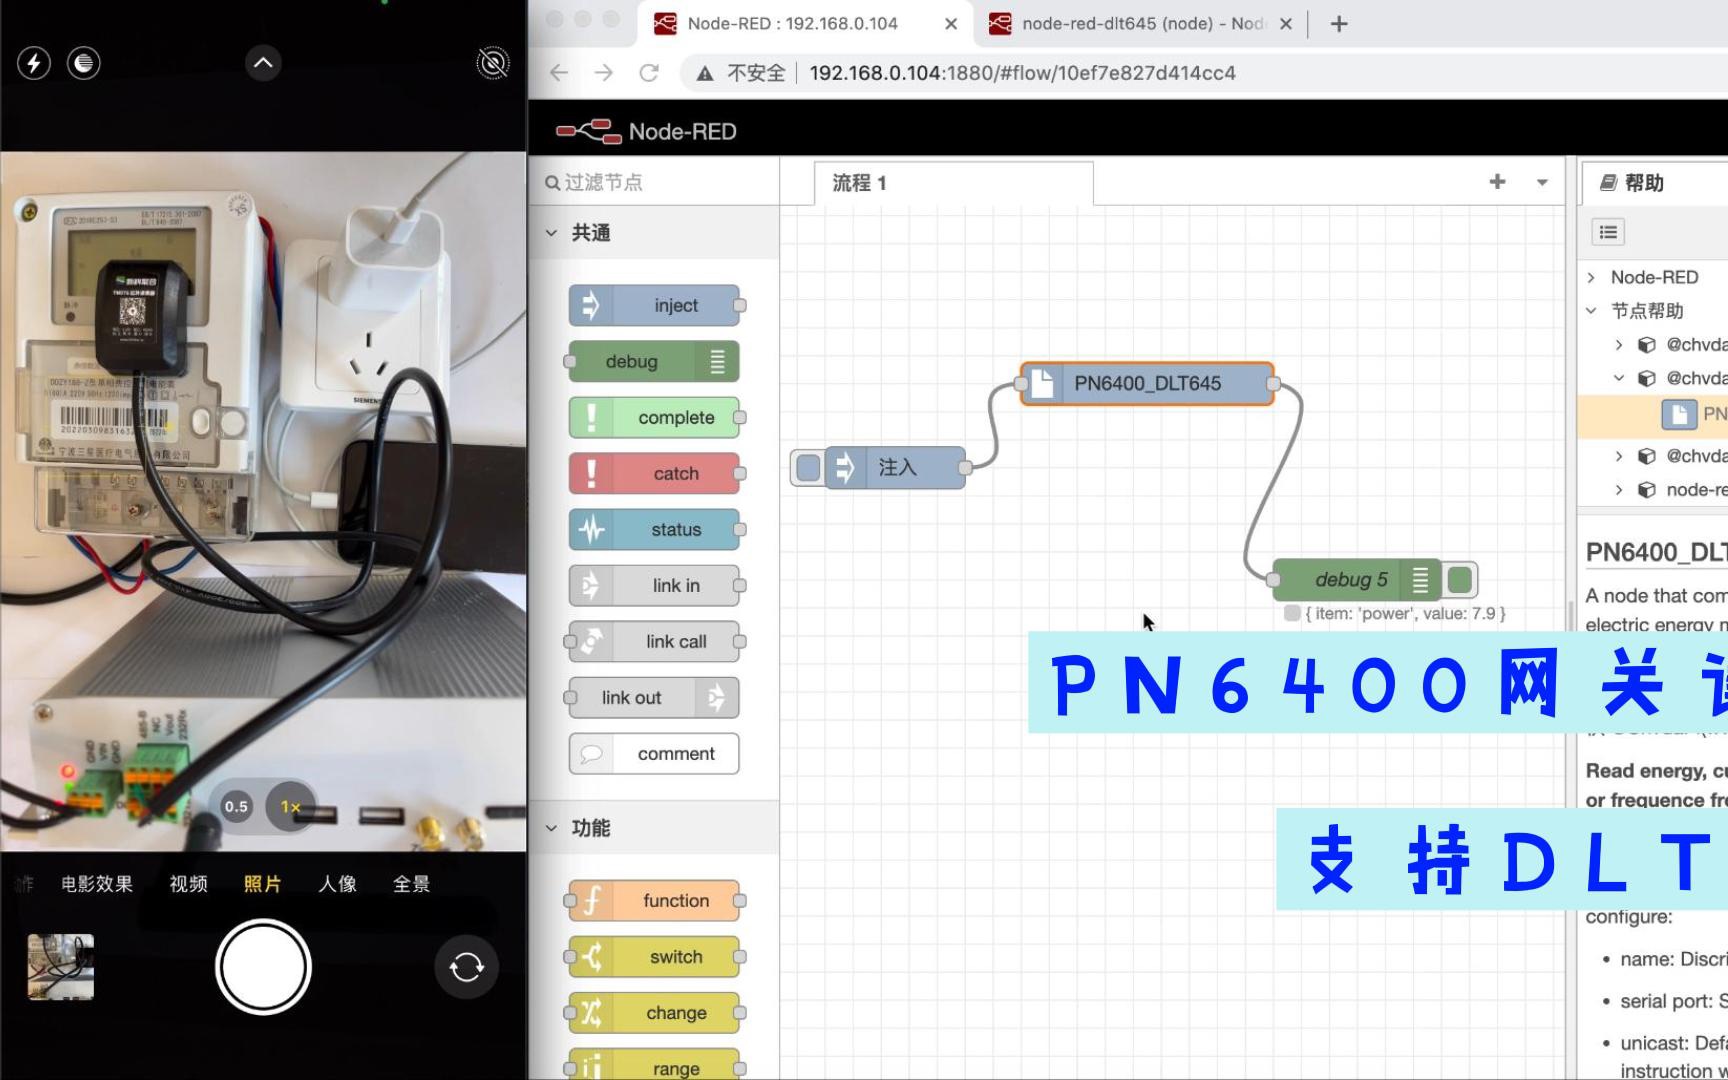The height and width of the screenshot is (1080, 1728).
Task: Select 1x zoom in camera
Action: [x=290, y=806]
